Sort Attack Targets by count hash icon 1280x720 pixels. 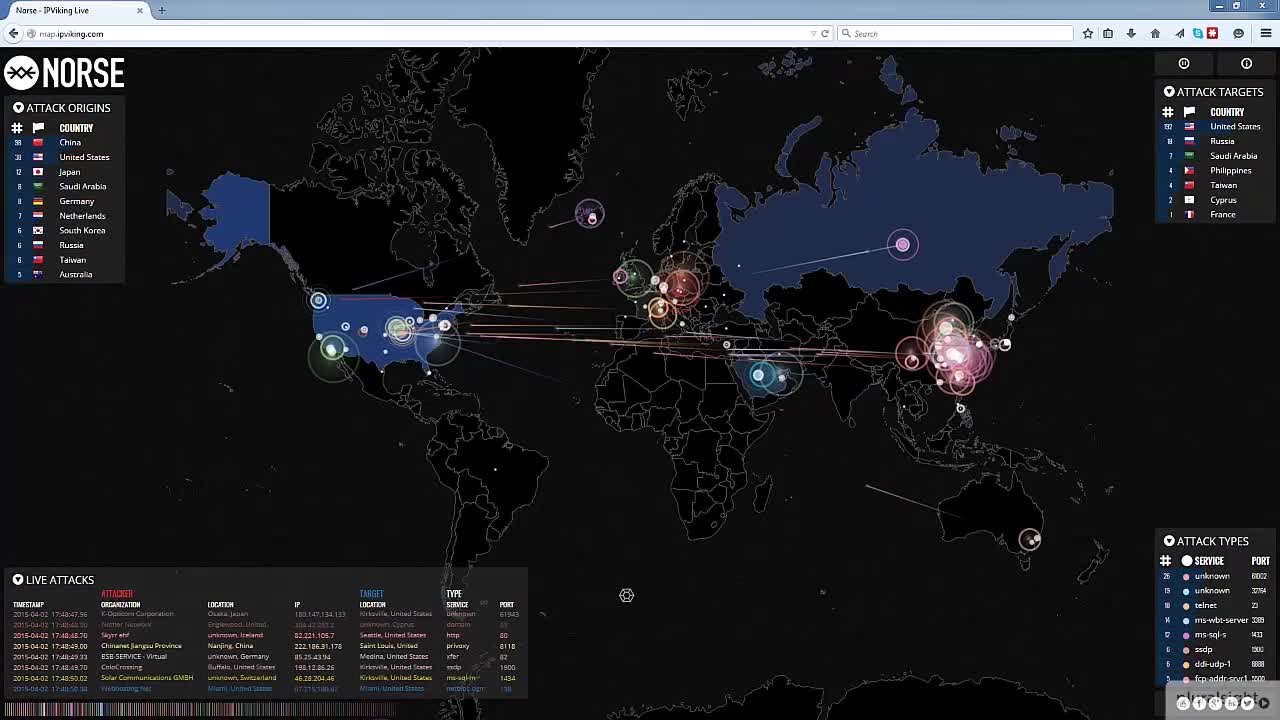tap(1167, 112)
